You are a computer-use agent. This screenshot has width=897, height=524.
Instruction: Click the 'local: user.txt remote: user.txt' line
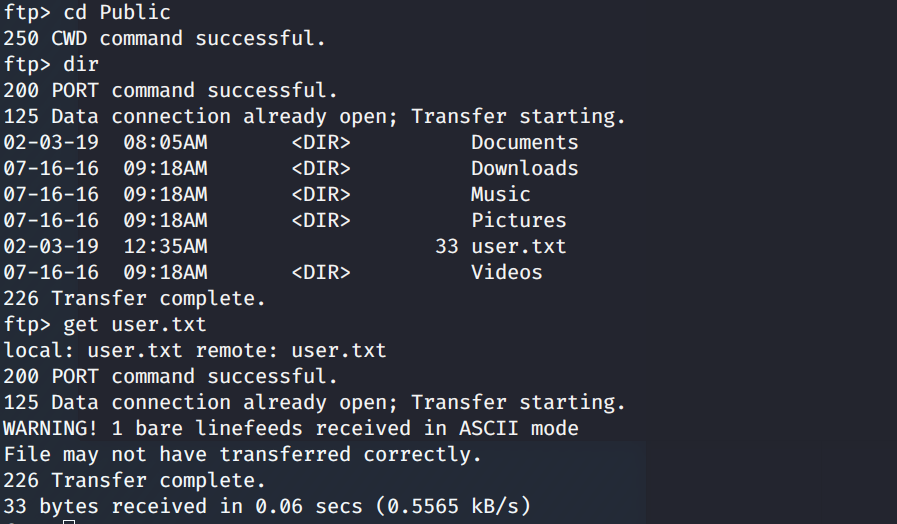pyautogui.click(x=195, y=351)
